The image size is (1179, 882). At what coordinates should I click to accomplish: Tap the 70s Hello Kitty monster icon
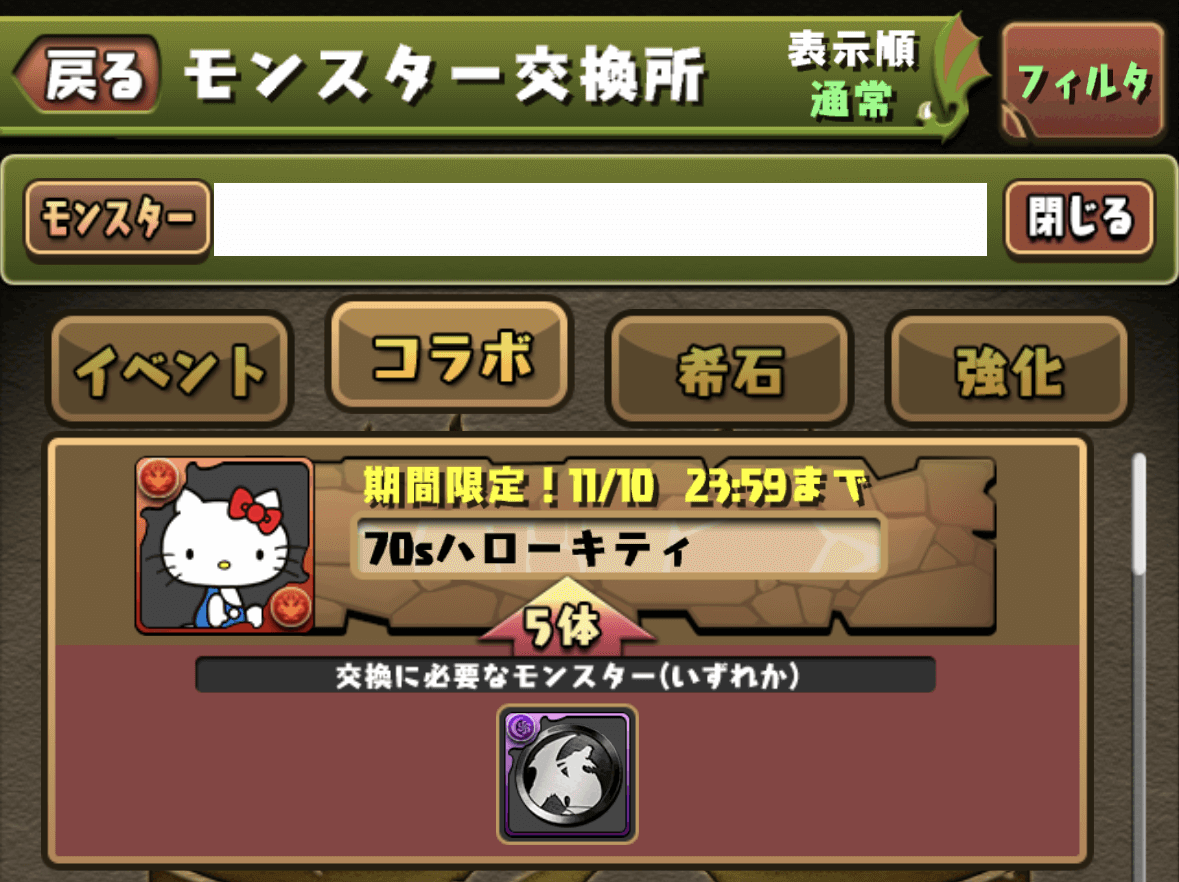pyautogui.click(x=225, y=545)
